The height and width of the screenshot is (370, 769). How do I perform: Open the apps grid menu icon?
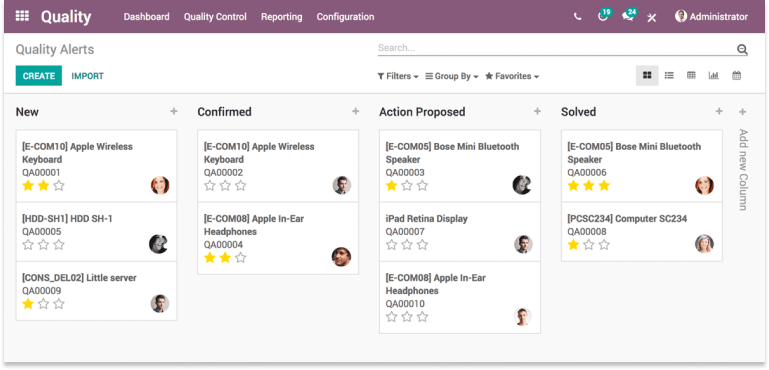click(22, 16)
